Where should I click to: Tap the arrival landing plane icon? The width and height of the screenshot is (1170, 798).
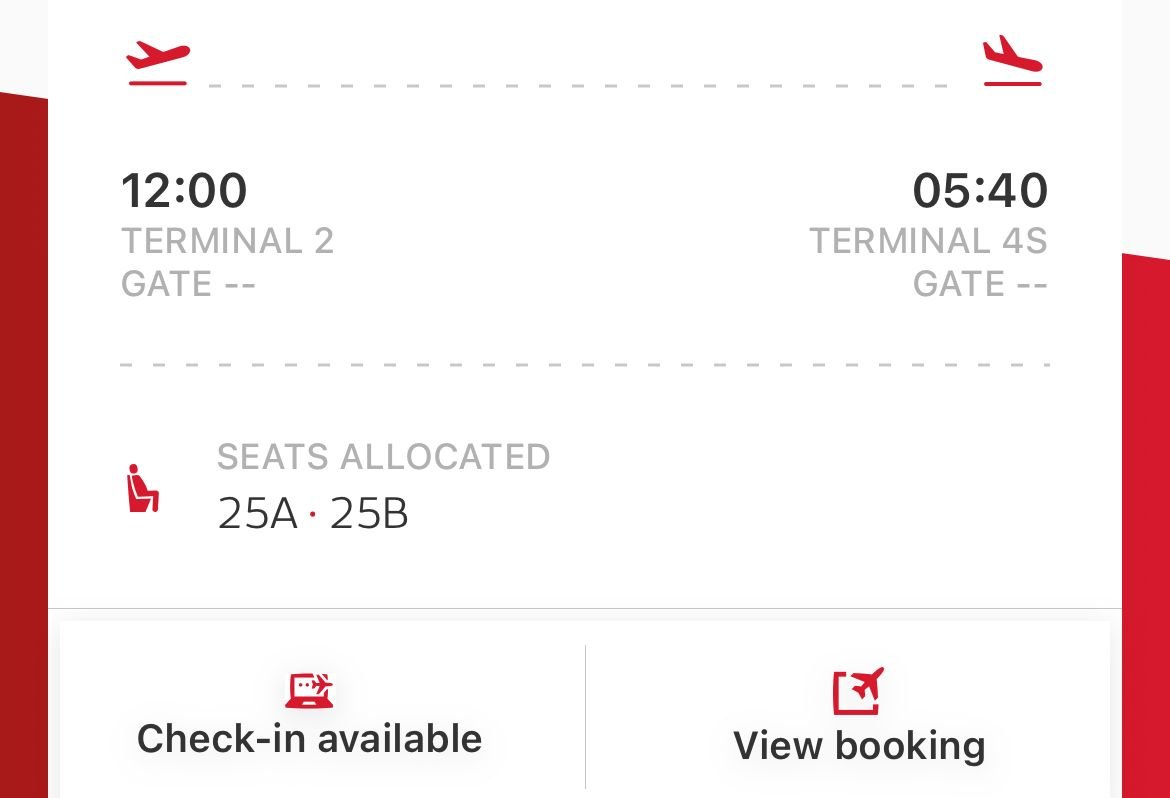(x=1012, y=61)
